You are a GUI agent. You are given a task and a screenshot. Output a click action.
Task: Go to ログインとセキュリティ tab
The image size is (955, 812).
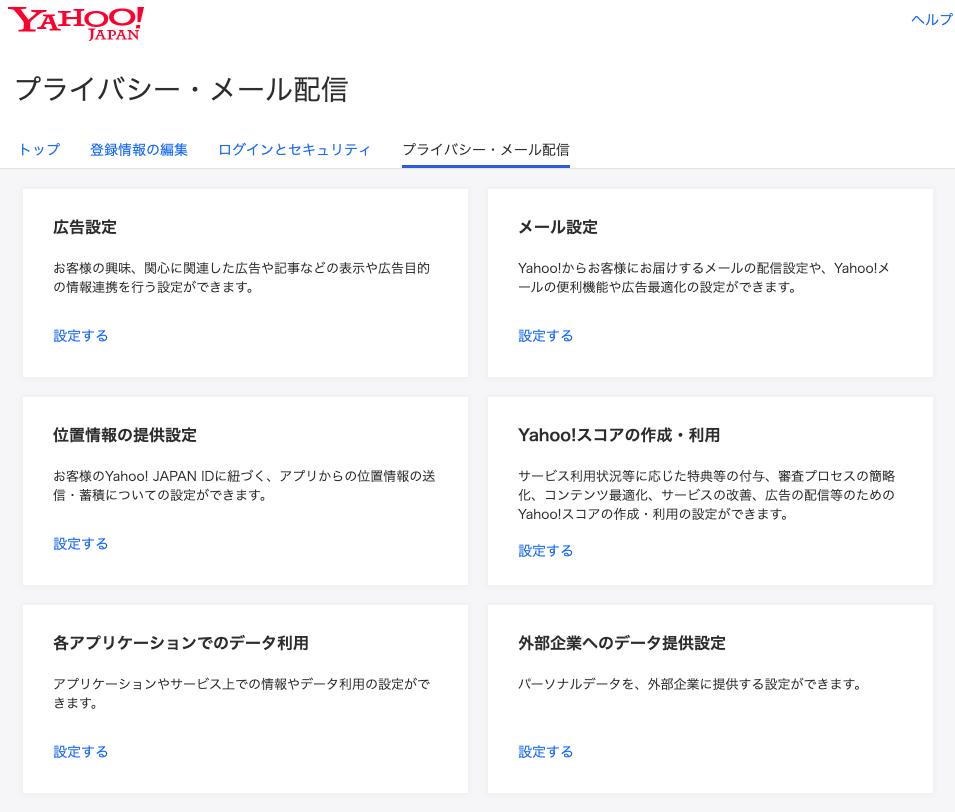tap(294, 149)
